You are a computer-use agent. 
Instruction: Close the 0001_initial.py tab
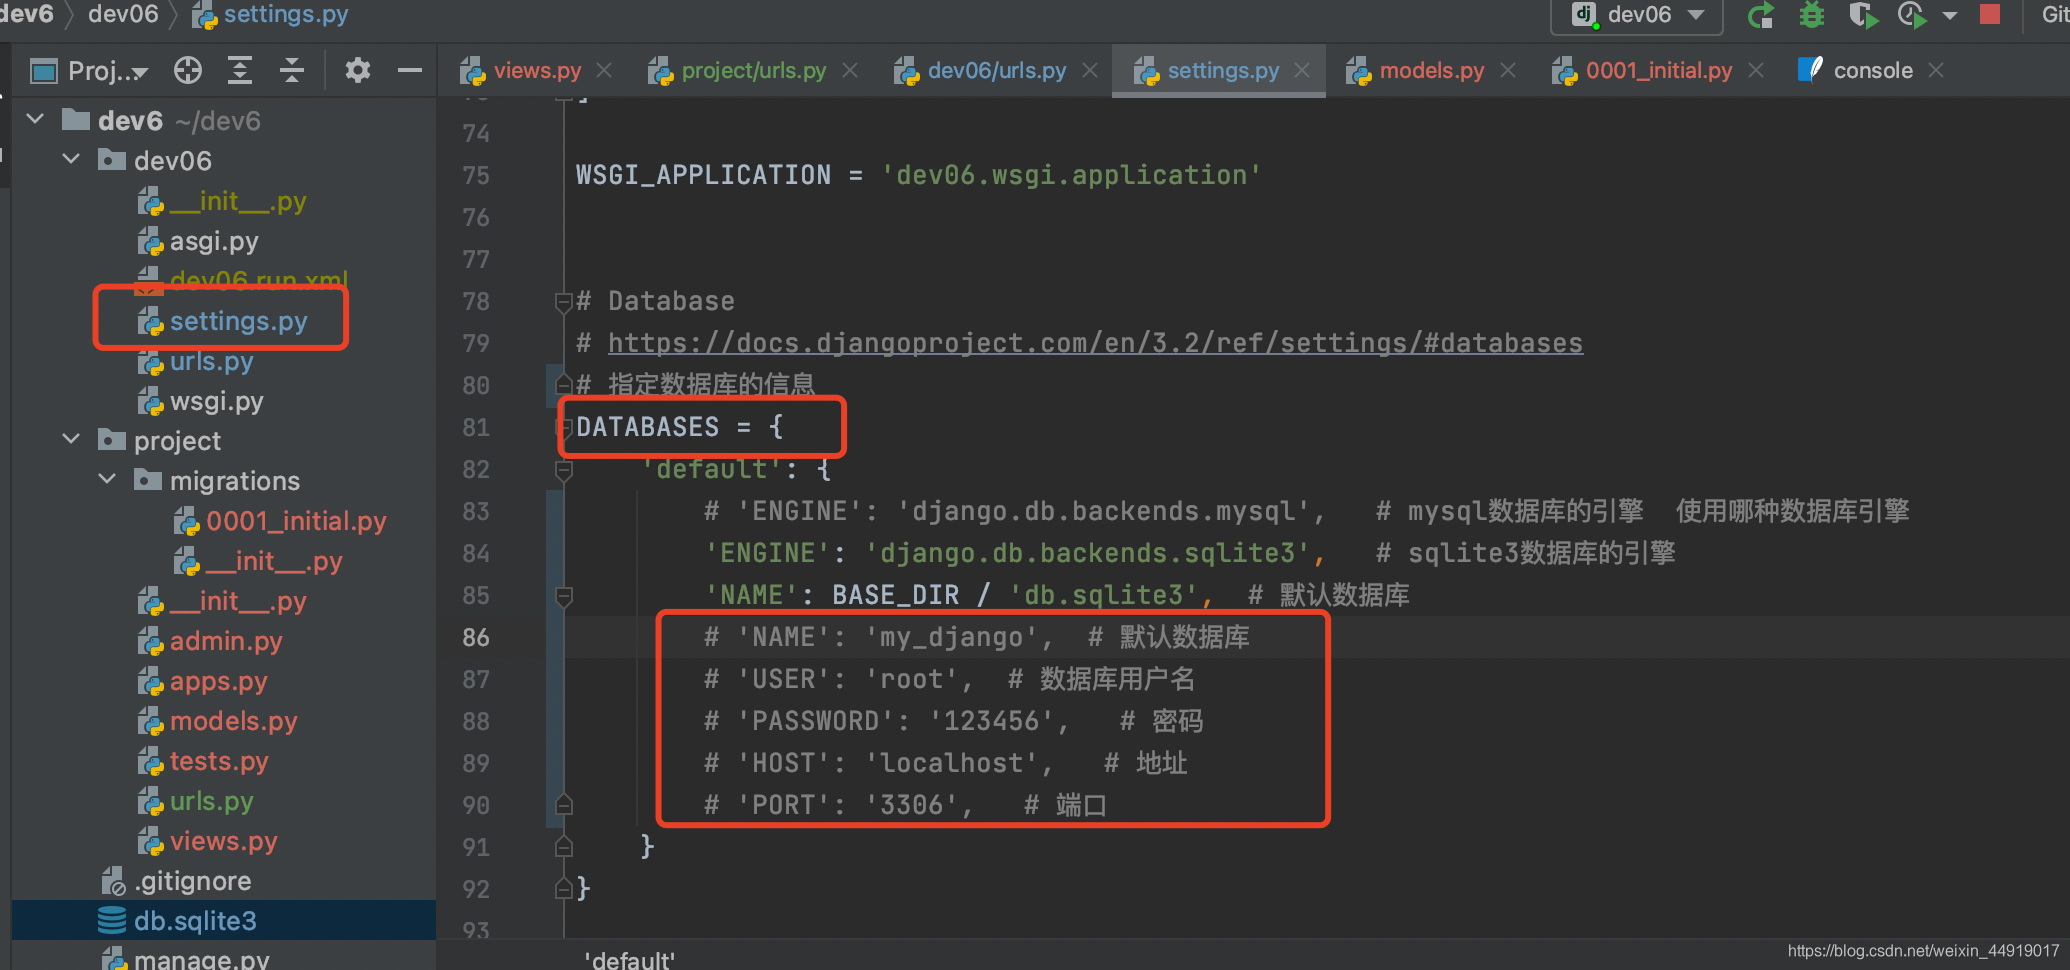(1756, 70)
